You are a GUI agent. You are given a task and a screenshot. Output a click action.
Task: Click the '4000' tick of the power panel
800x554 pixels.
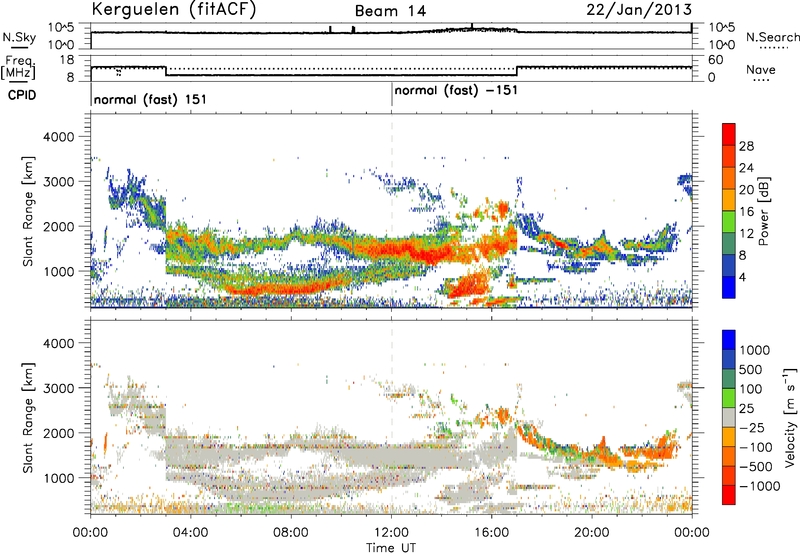point(58,137)
